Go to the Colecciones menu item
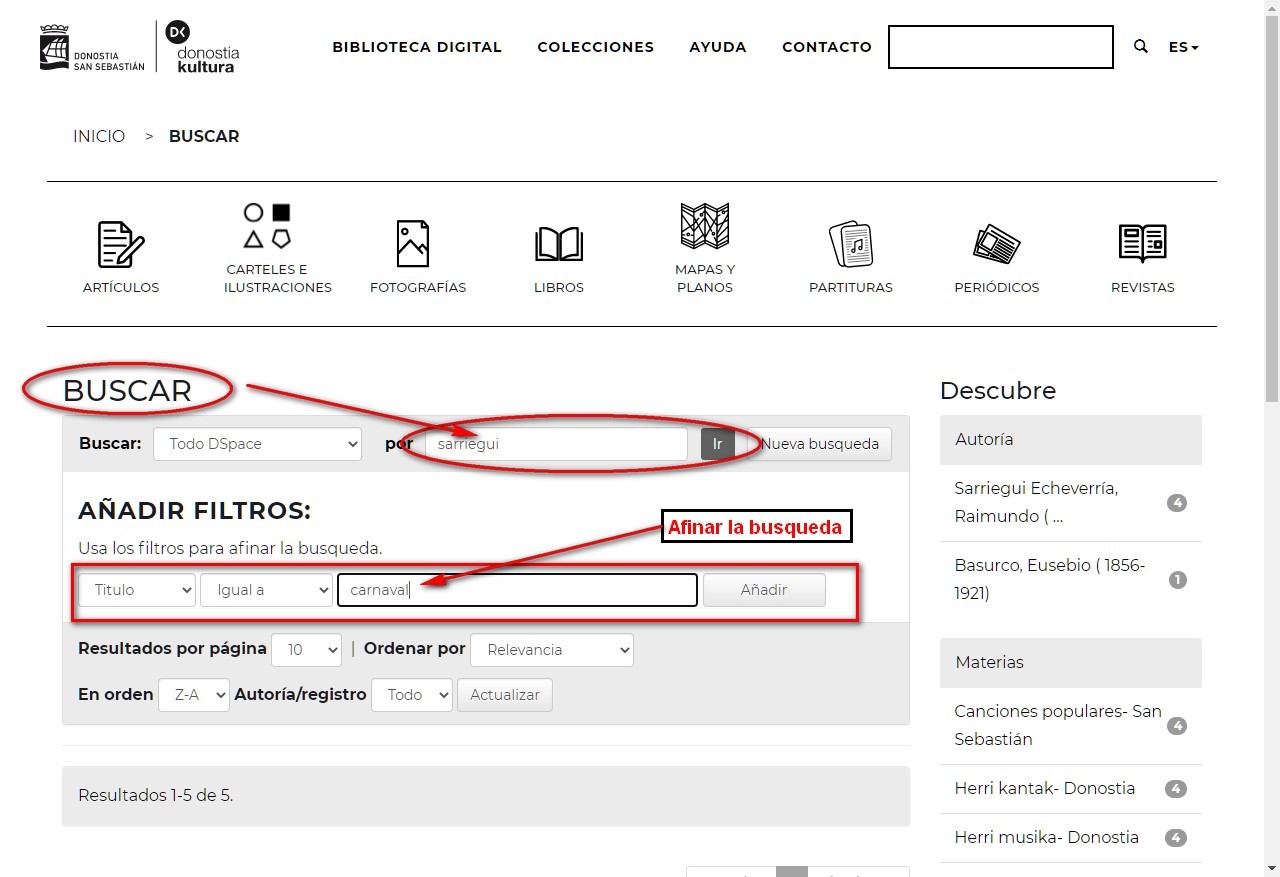 (595, 47)
